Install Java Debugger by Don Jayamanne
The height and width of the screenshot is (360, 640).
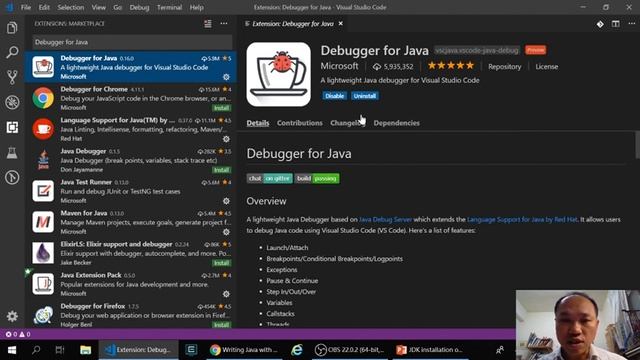[x=221, y=170]
